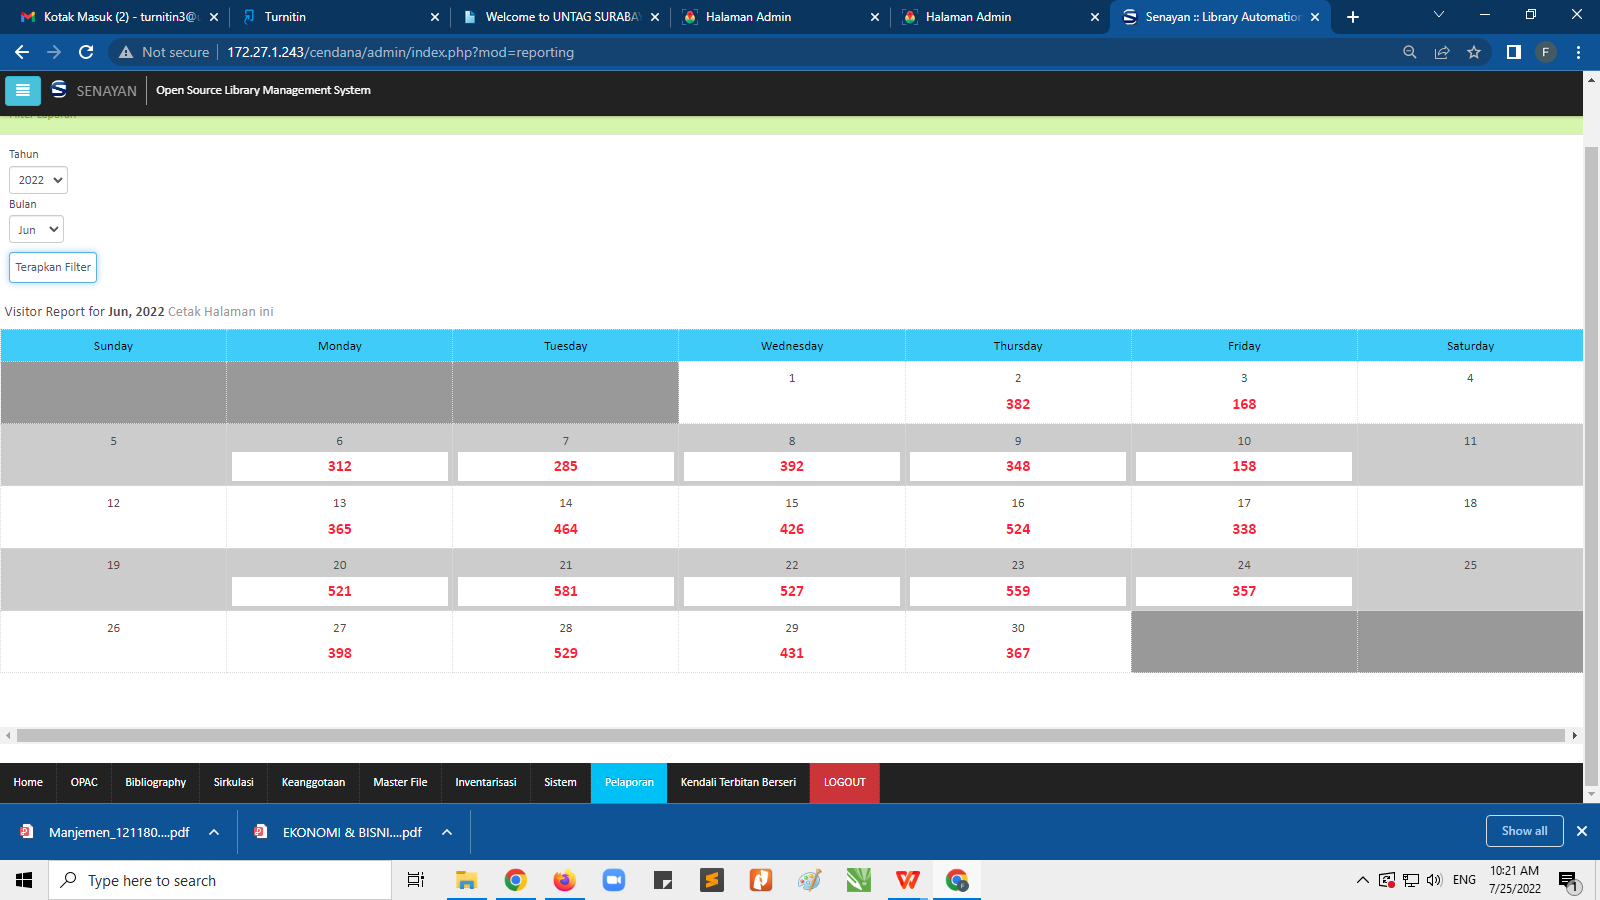This screenshot has width=1600, height=900.
Task: Expand options for EKONOMI & BISNI pdf download
Action: click(447, 832)
